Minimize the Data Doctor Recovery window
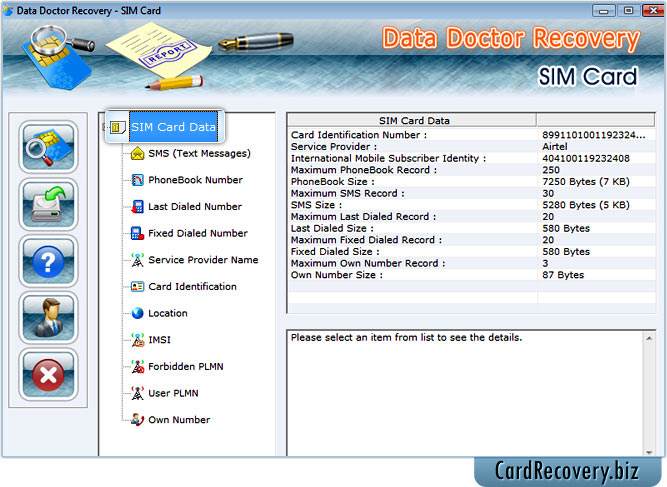This screenshot has height=487, width=667. pyautogui.click(x=603, y=11)
